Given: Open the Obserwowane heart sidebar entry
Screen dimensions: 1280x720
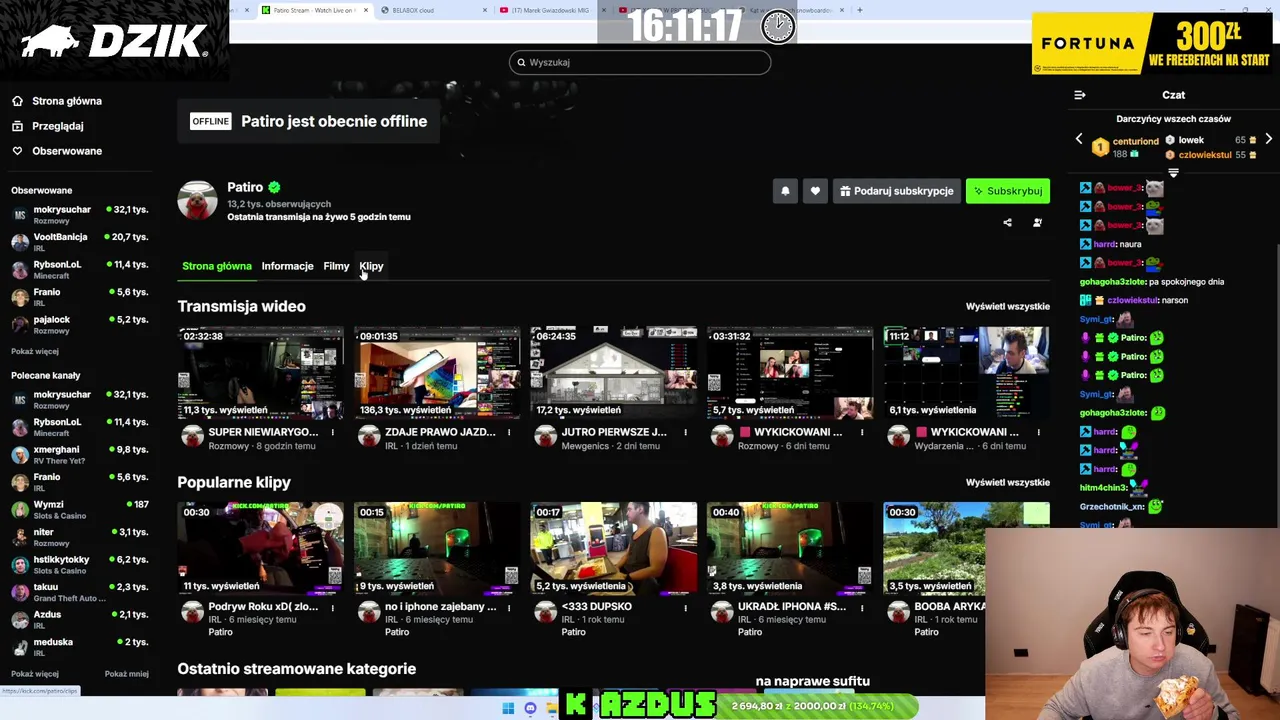Looking at the screenshot, I should coord(57,151).
